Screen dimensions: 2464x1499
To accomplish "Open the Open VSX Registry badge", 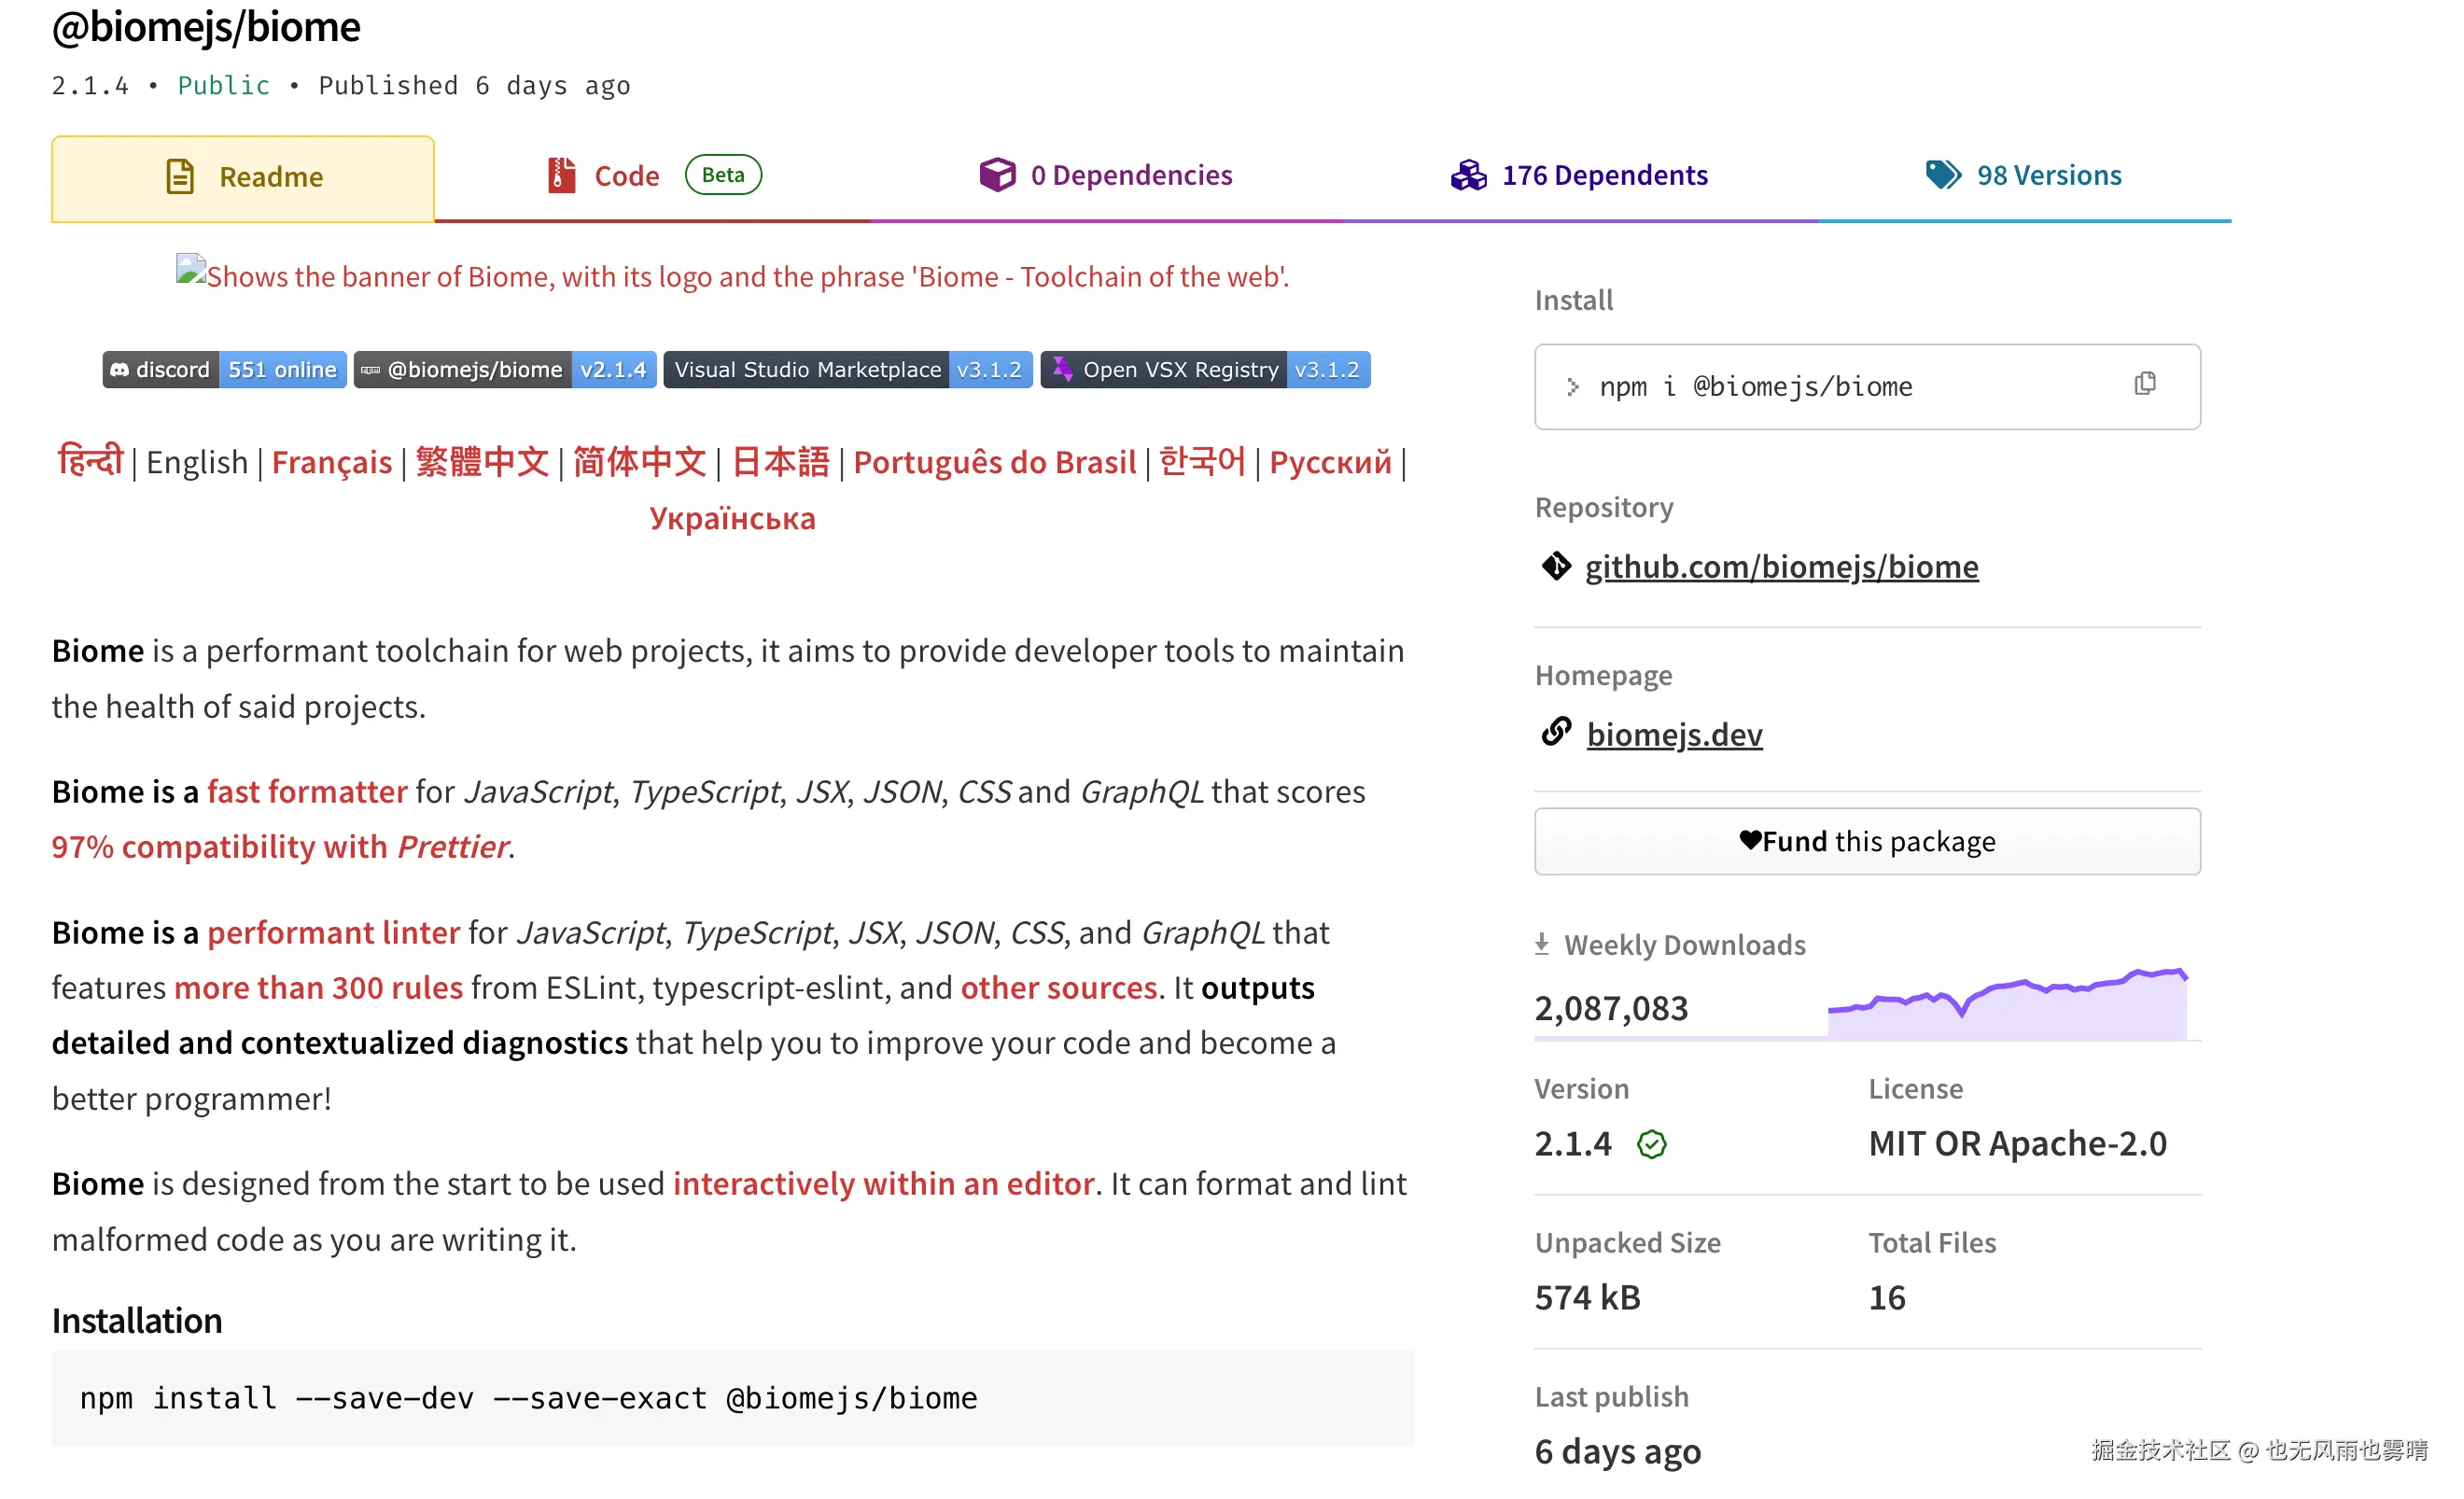I will click(x=1205, y=370).
